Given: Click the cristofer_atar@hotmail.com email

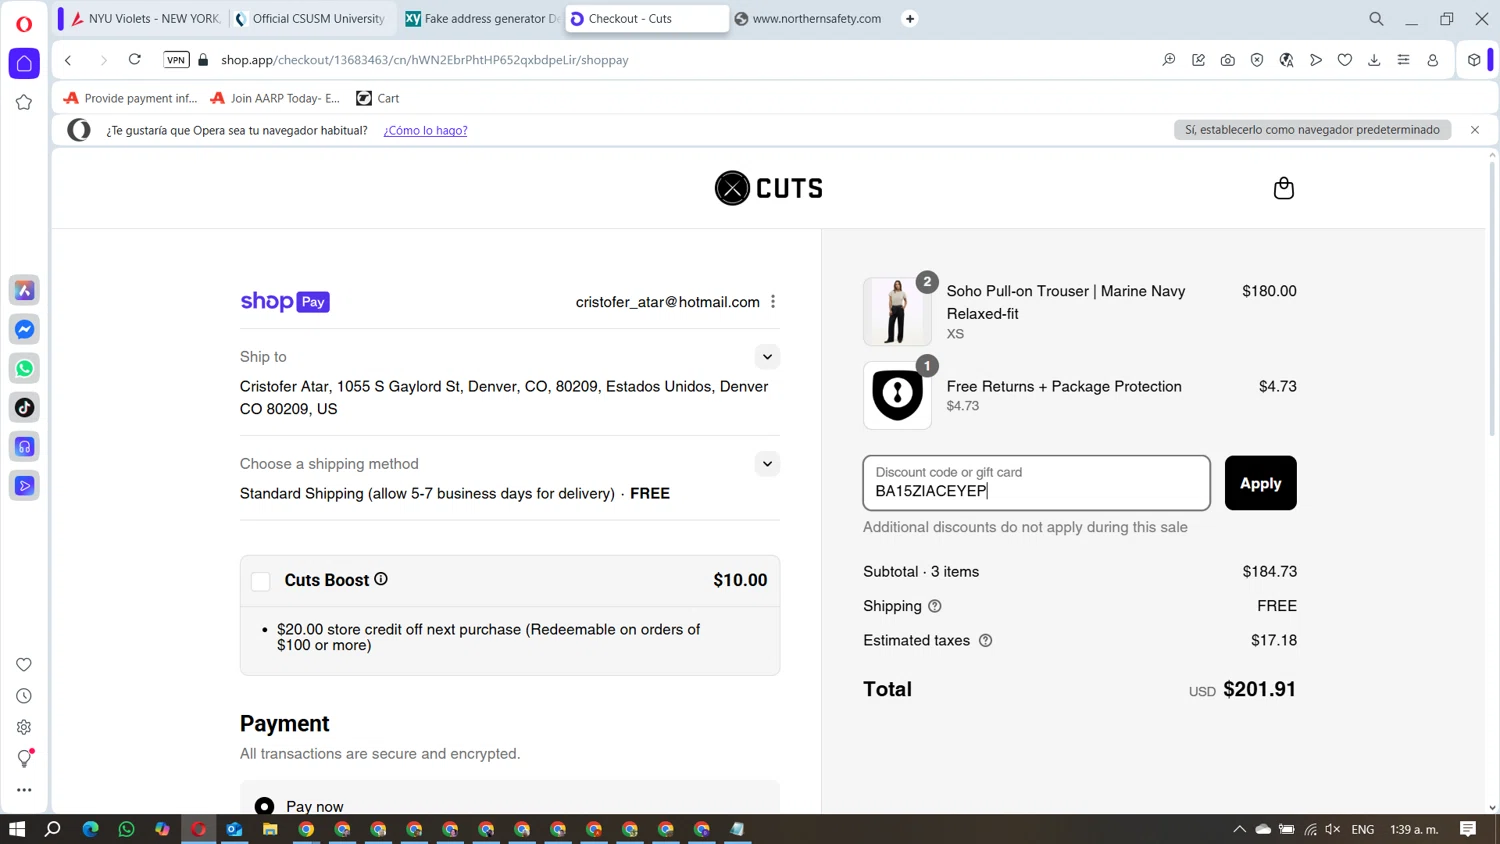Looking at the screenshot, I should point(667,302).
